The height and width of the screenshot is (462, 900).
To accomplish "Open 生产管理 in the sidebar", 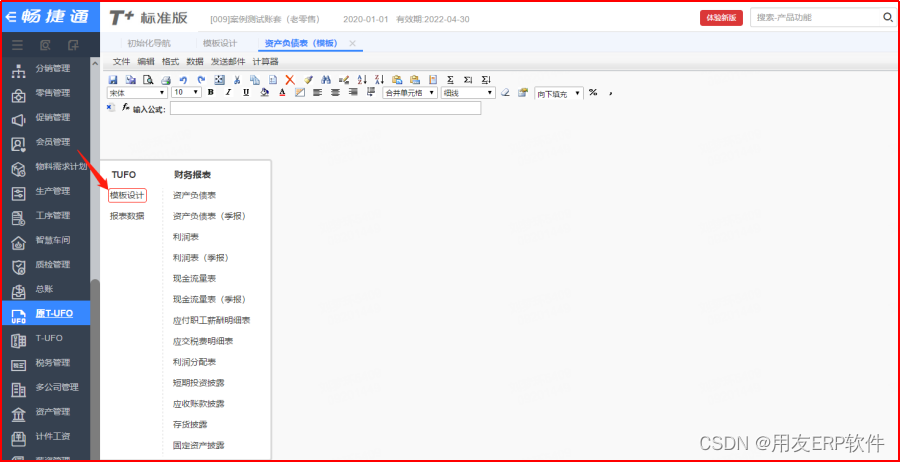I will pyautogui.click(x=53, y=191).
